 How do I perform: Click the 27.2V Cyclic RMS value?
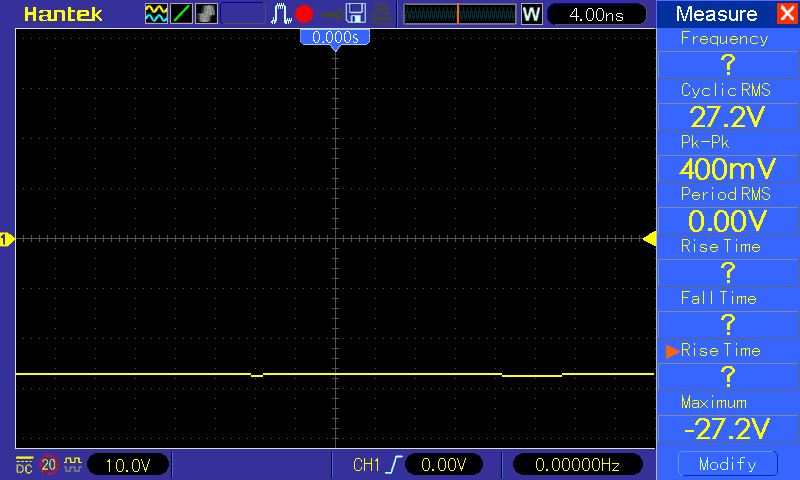(728, 117)
